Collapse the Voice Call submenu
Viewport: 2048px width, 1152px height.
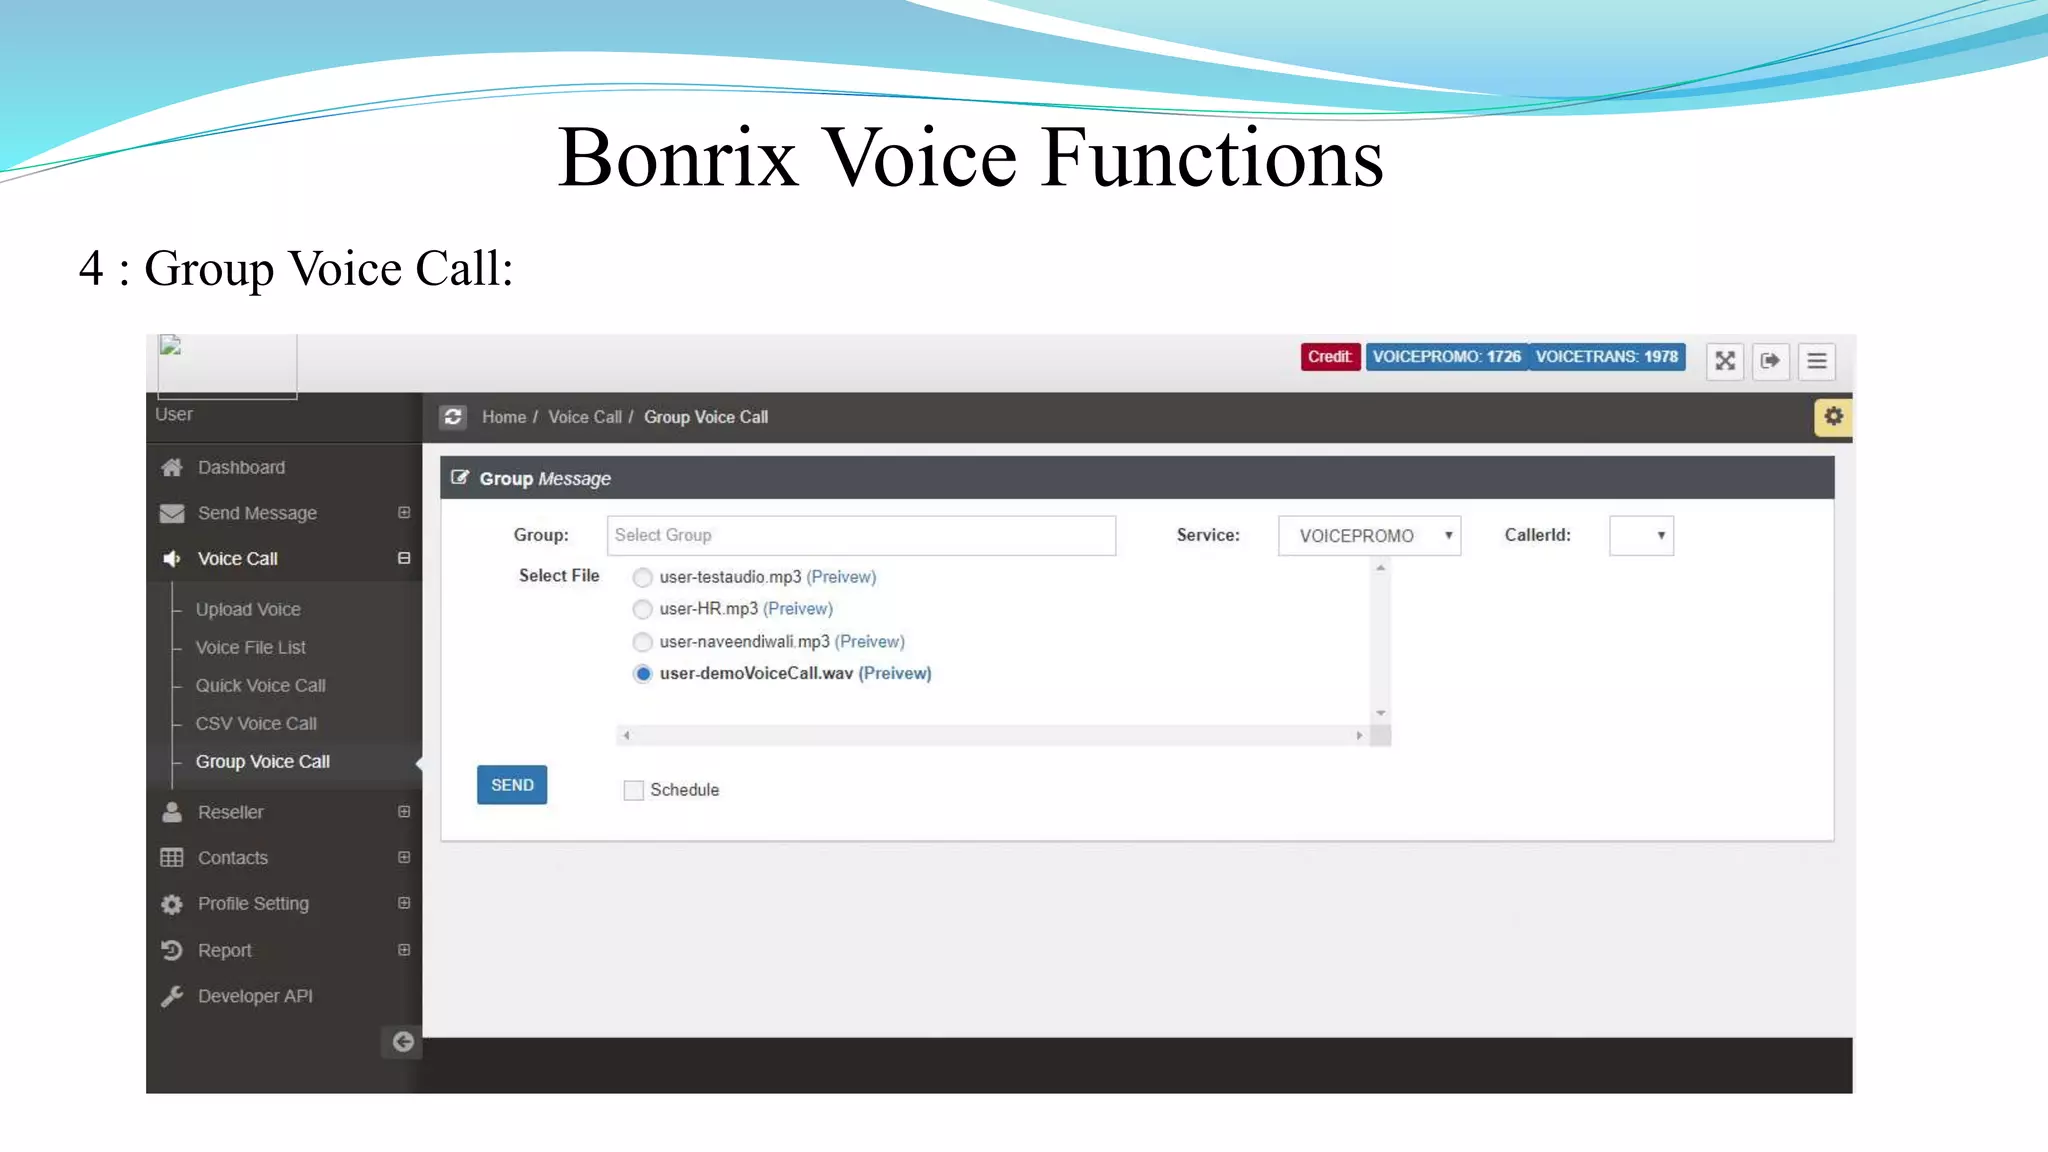coord(404,558)
